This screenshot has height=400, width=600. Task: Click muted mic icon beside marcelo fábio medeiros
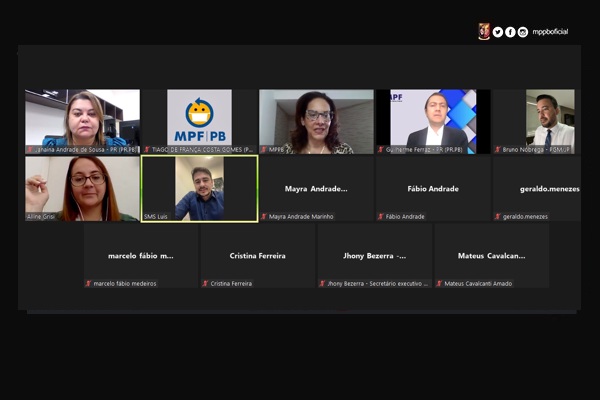coord(88,284)
